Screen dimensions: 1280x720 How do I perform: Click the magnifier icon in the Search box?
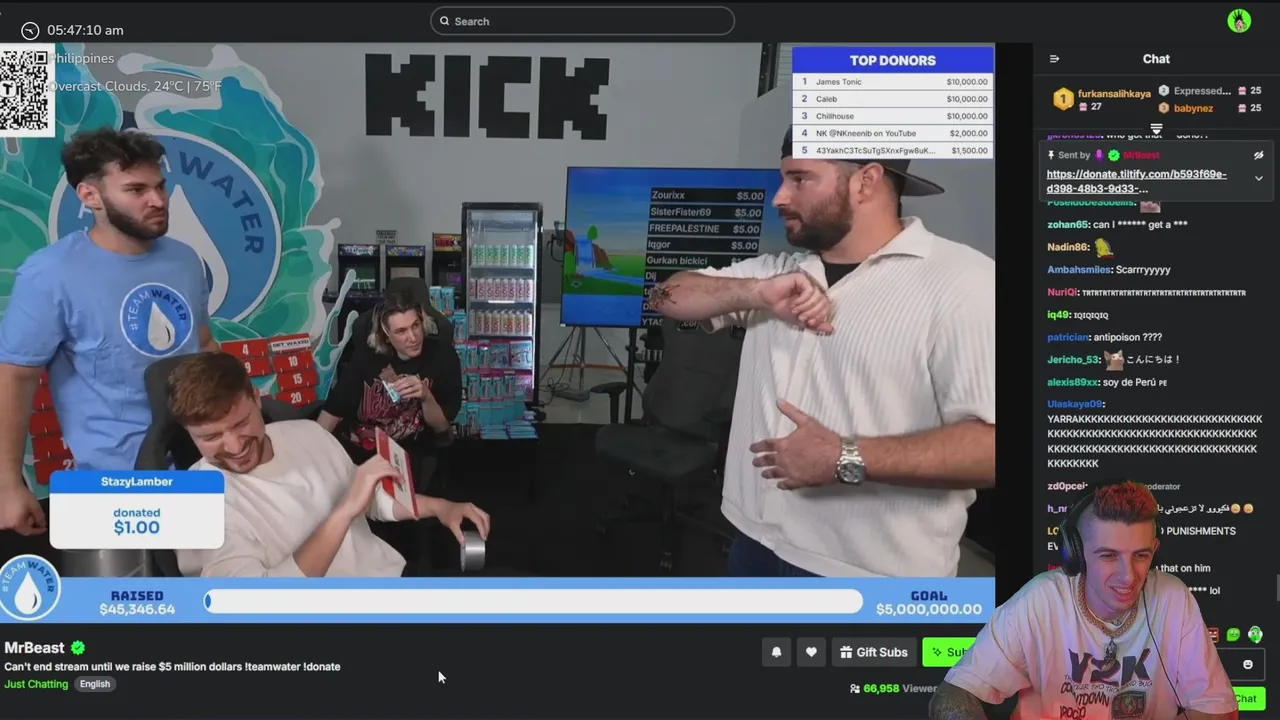coord(445,21)
